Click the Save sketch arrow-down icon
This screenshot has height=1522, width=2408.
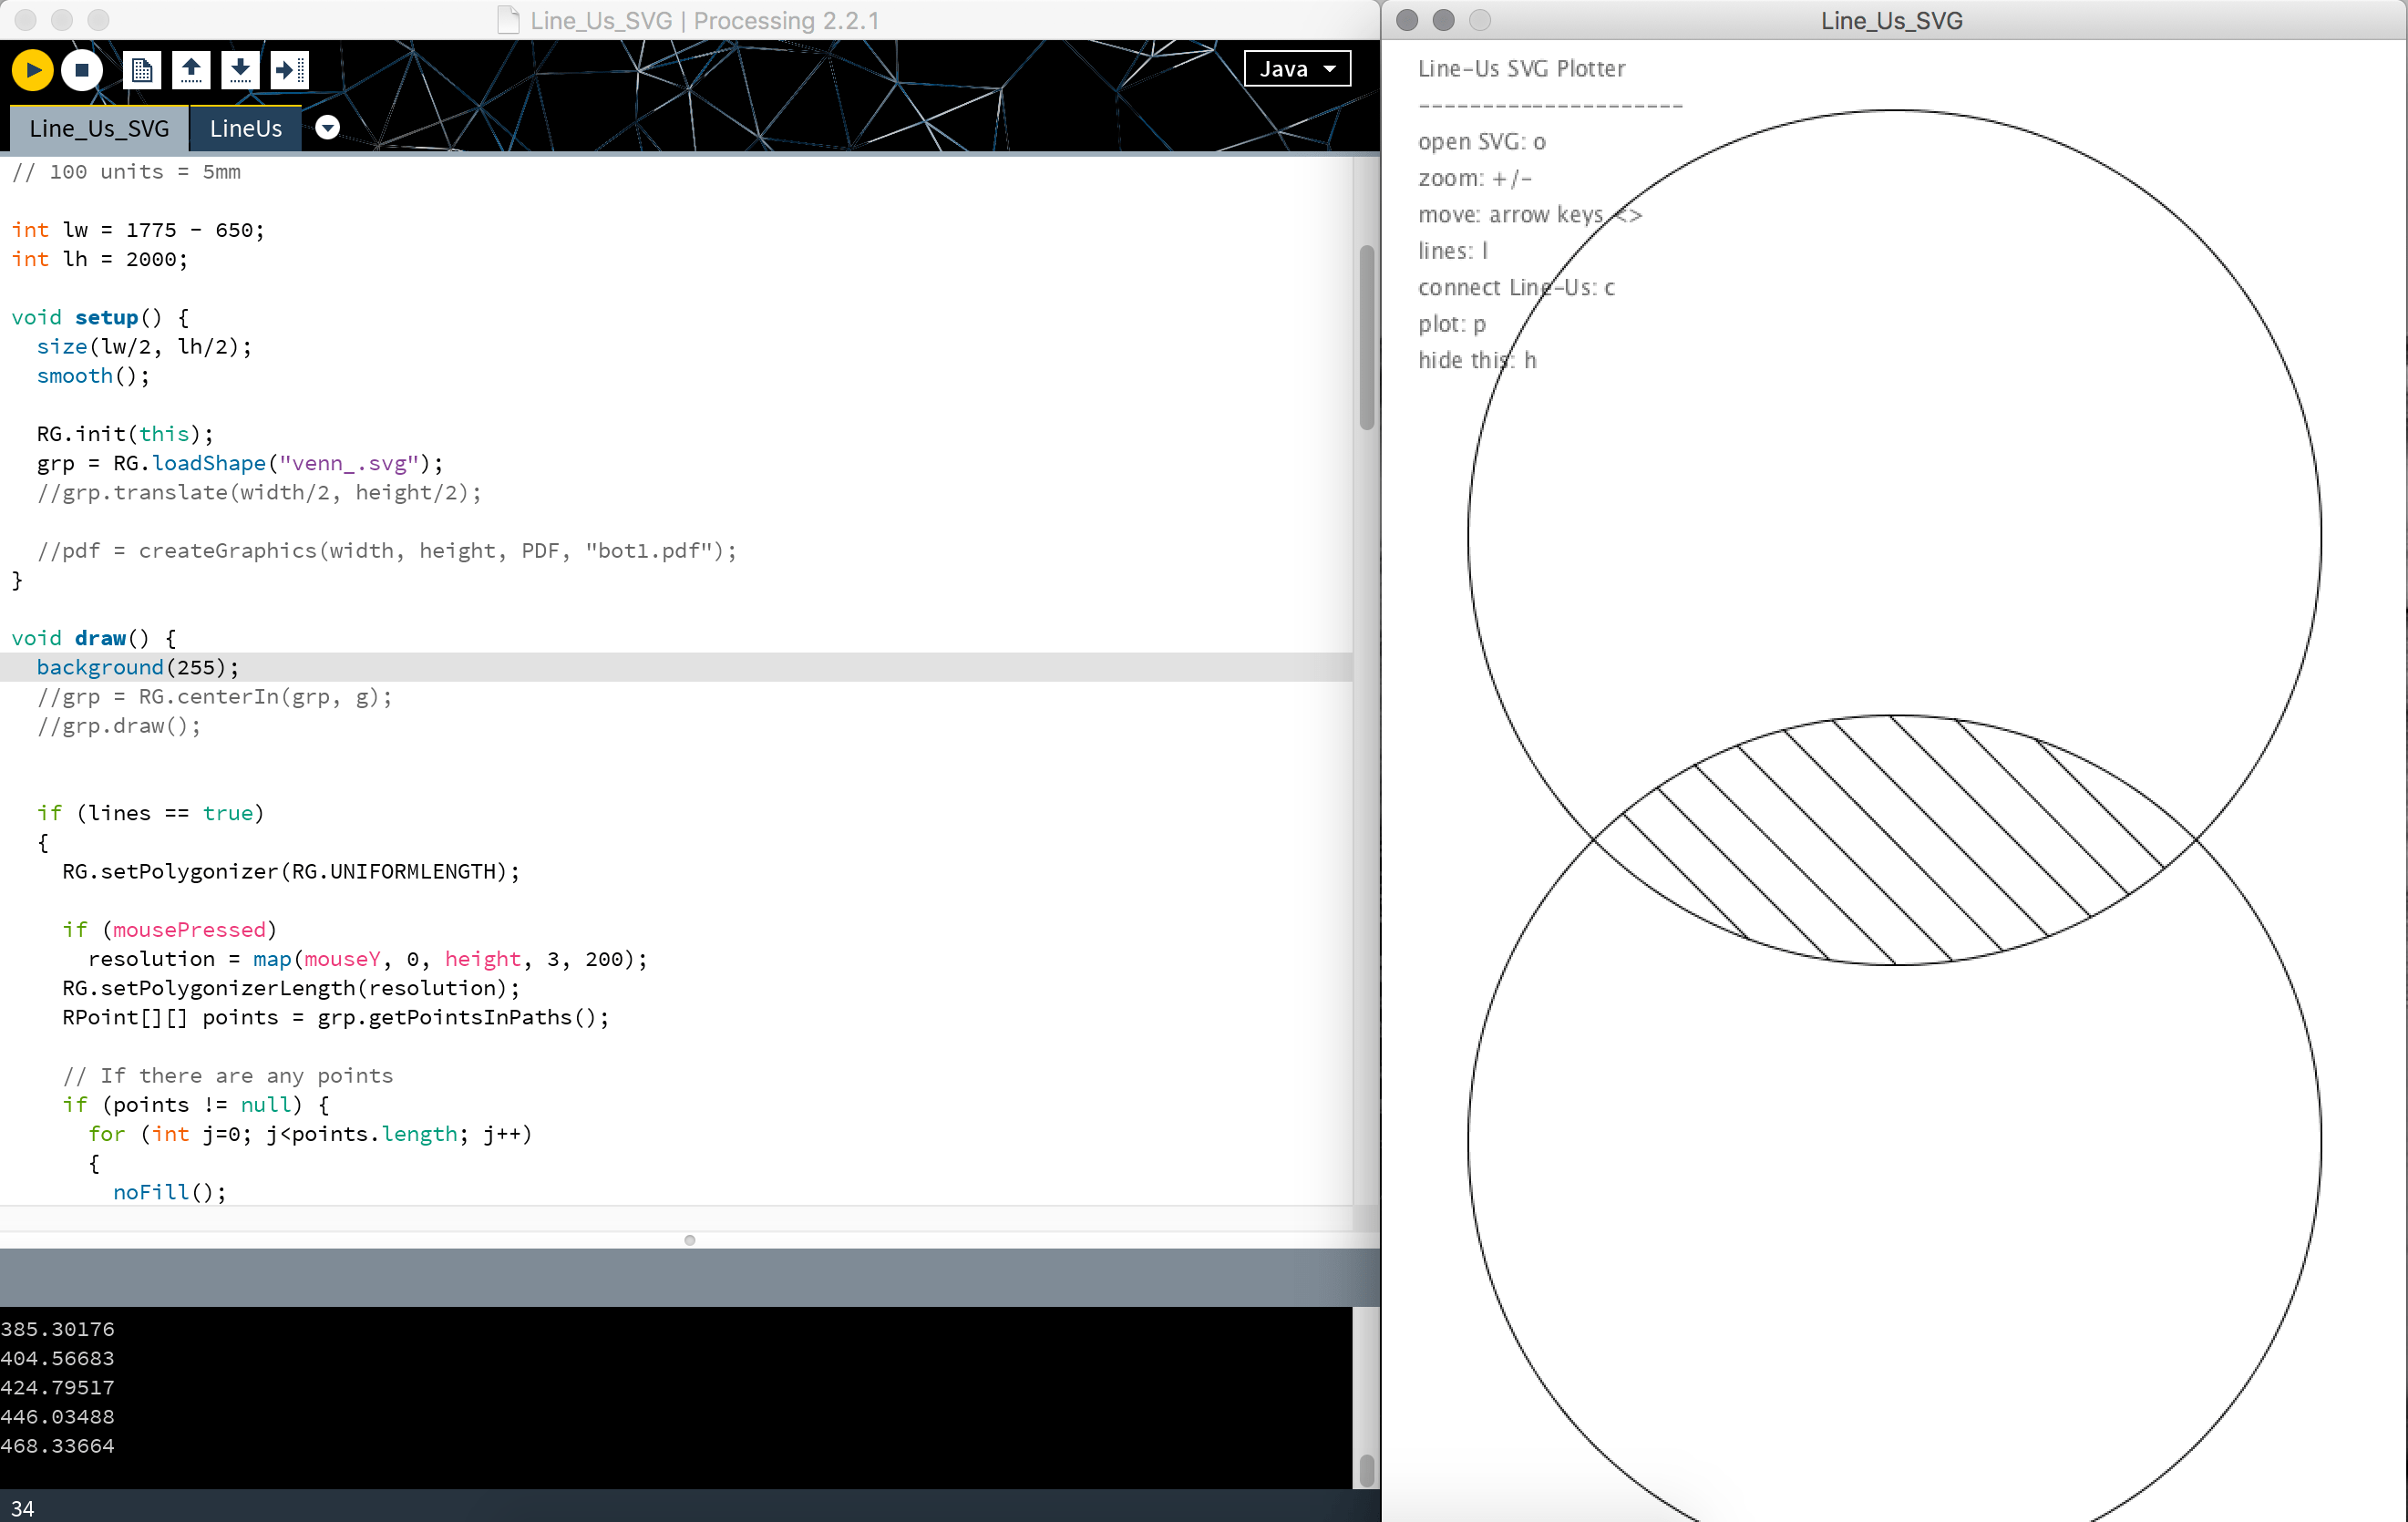(240, 70)
